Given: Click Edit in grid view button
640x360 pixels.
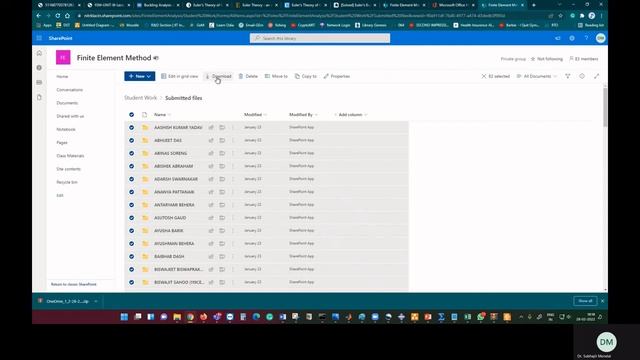Looking at the screenshot, I should pos(180,76).
